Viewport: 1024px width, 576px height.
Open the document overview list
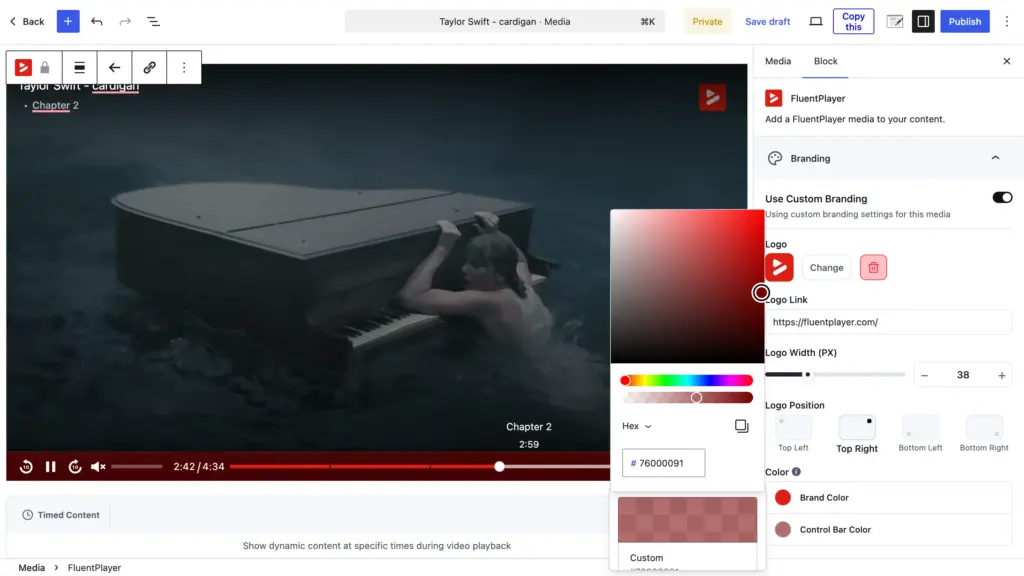[x=153, y=22]
